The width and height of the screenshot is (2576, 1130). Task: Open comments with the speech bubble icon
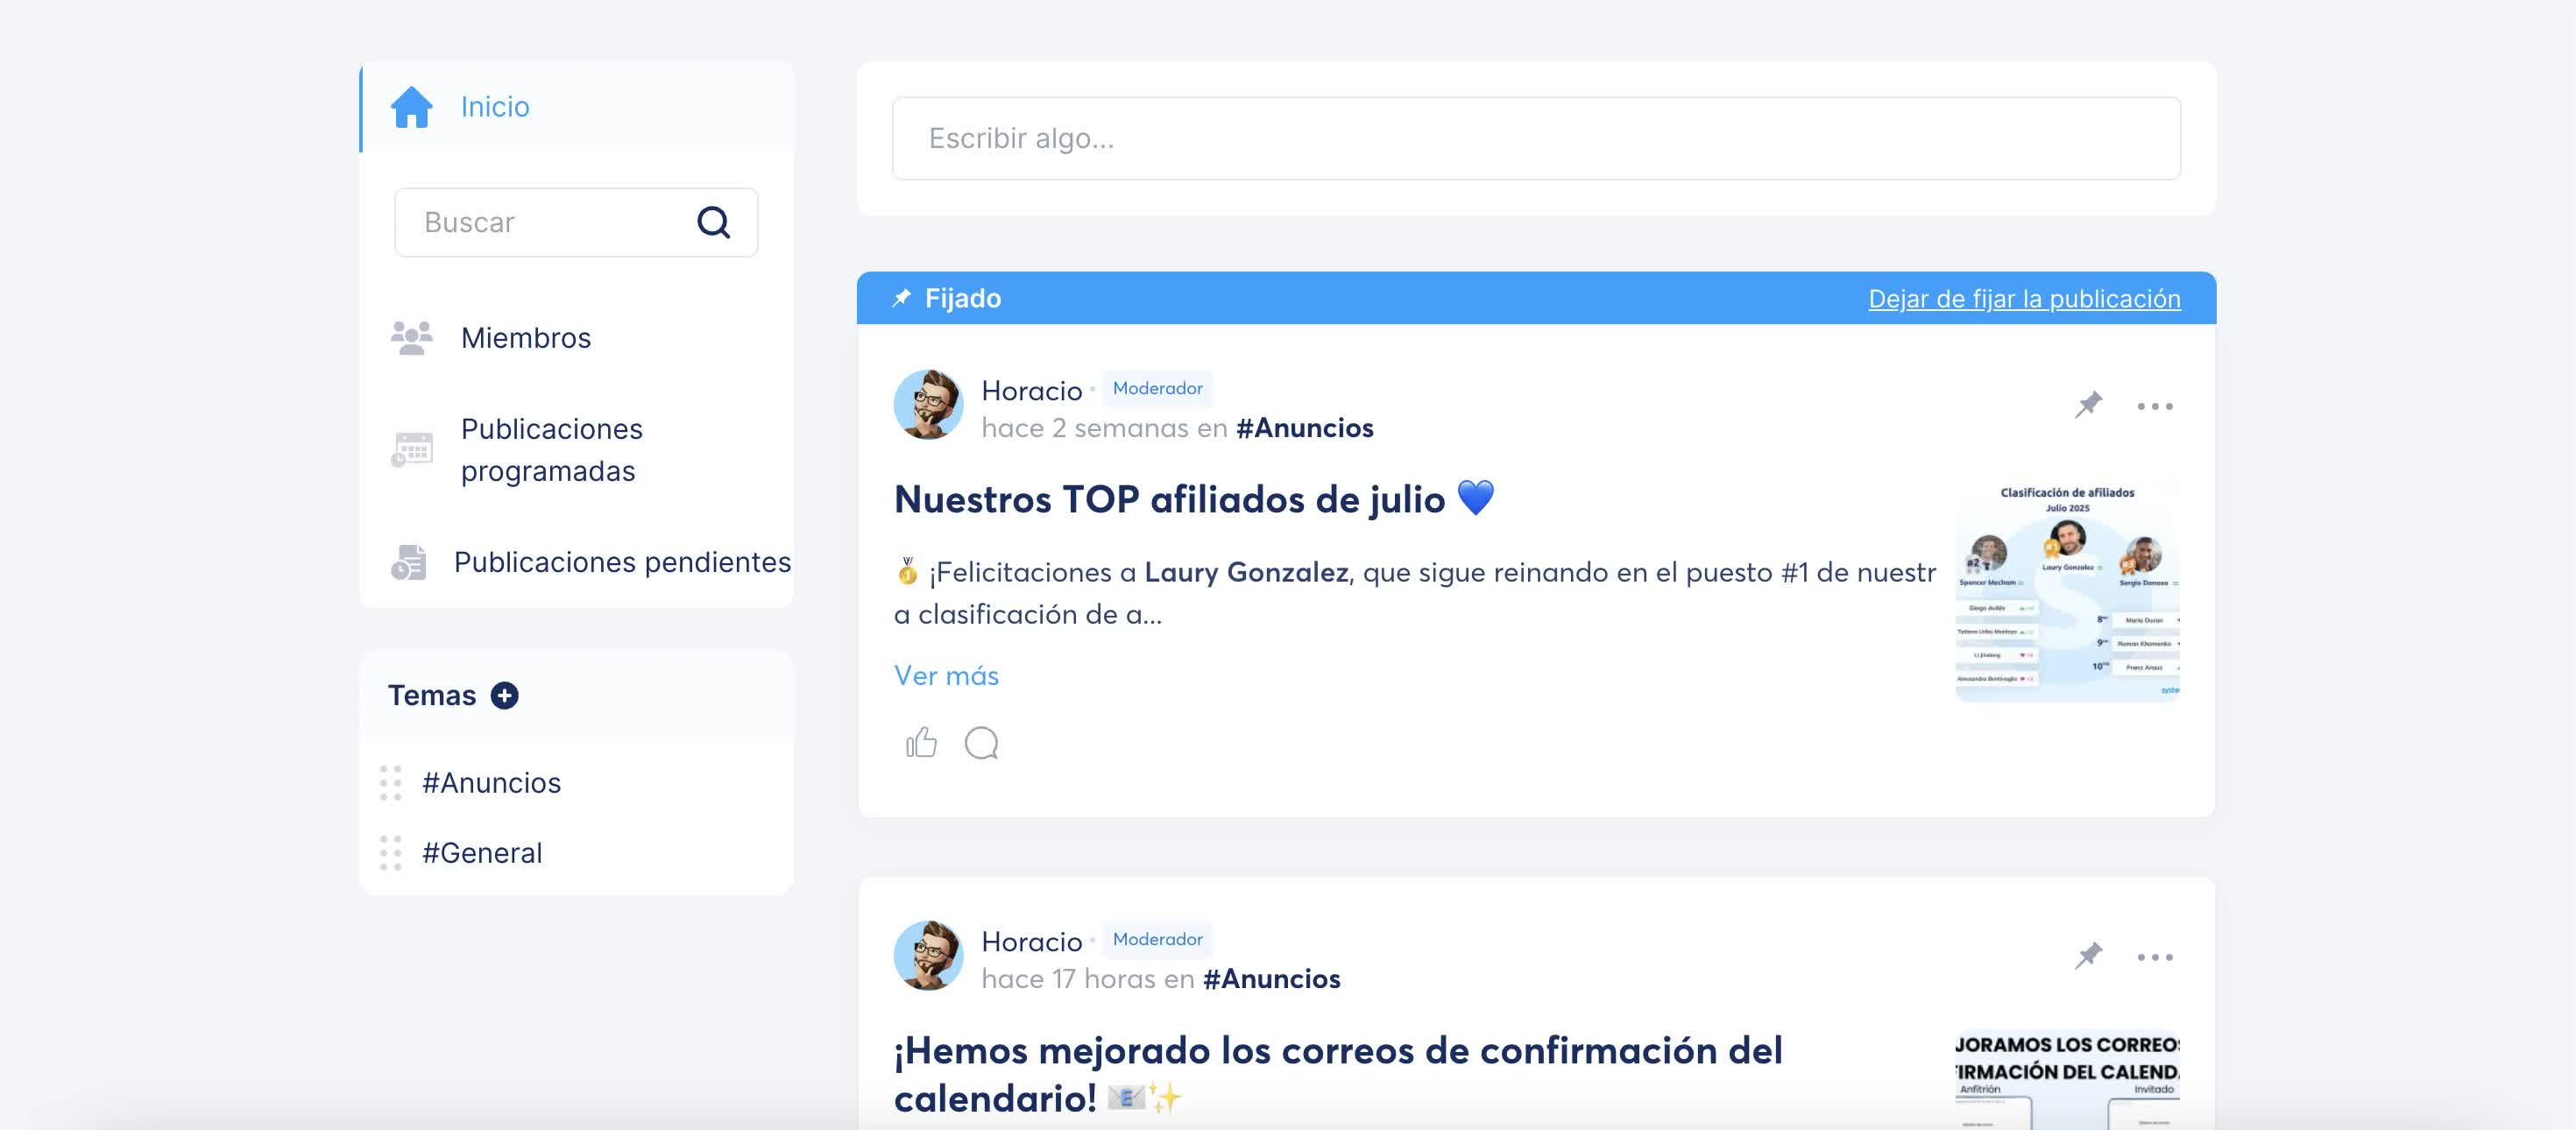point(983,743)
